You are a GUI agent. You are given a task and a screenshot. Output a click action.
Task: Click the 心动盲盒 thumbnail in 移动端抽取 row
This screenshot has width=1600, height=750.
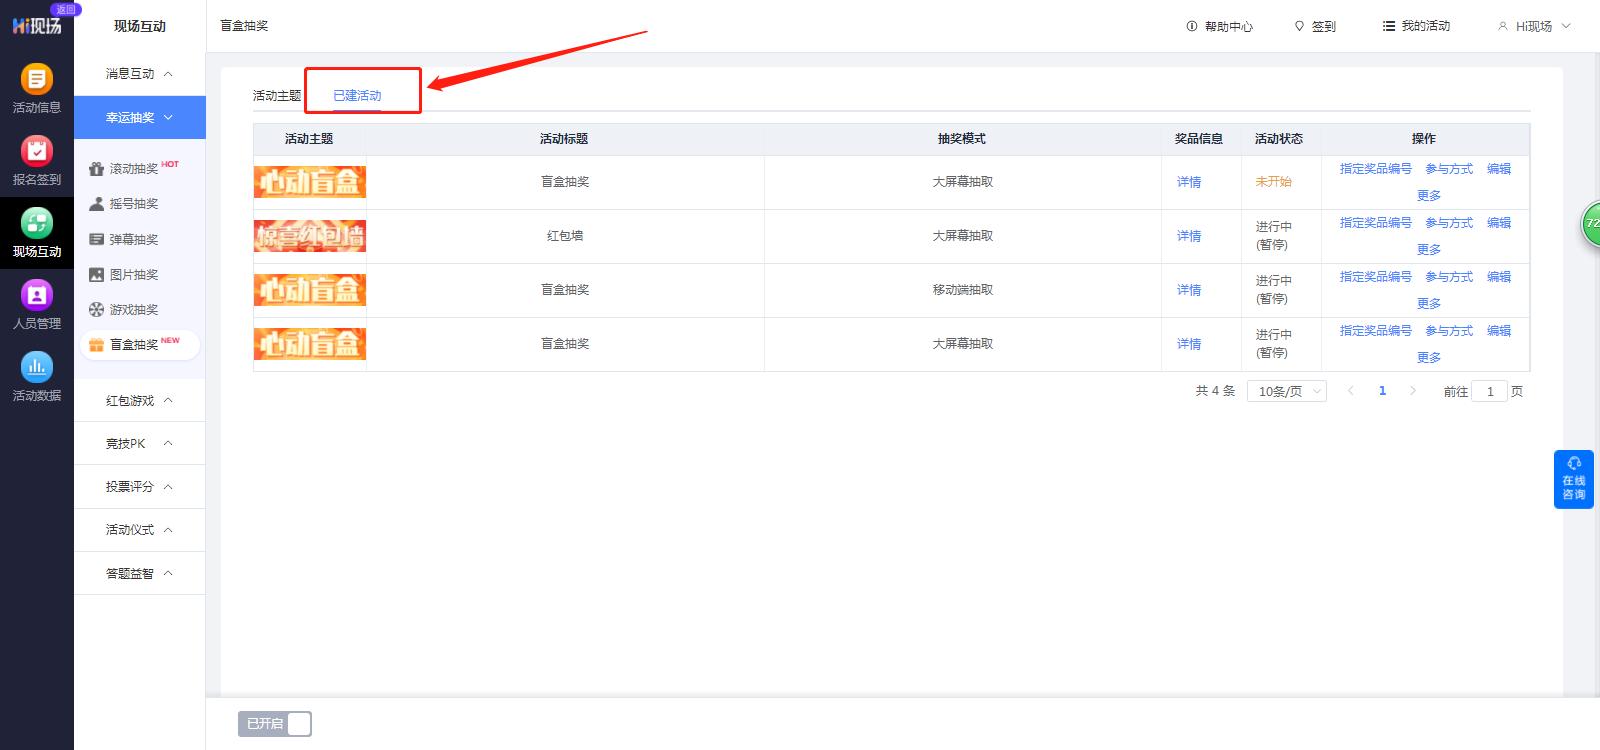[x=310, y=290]
